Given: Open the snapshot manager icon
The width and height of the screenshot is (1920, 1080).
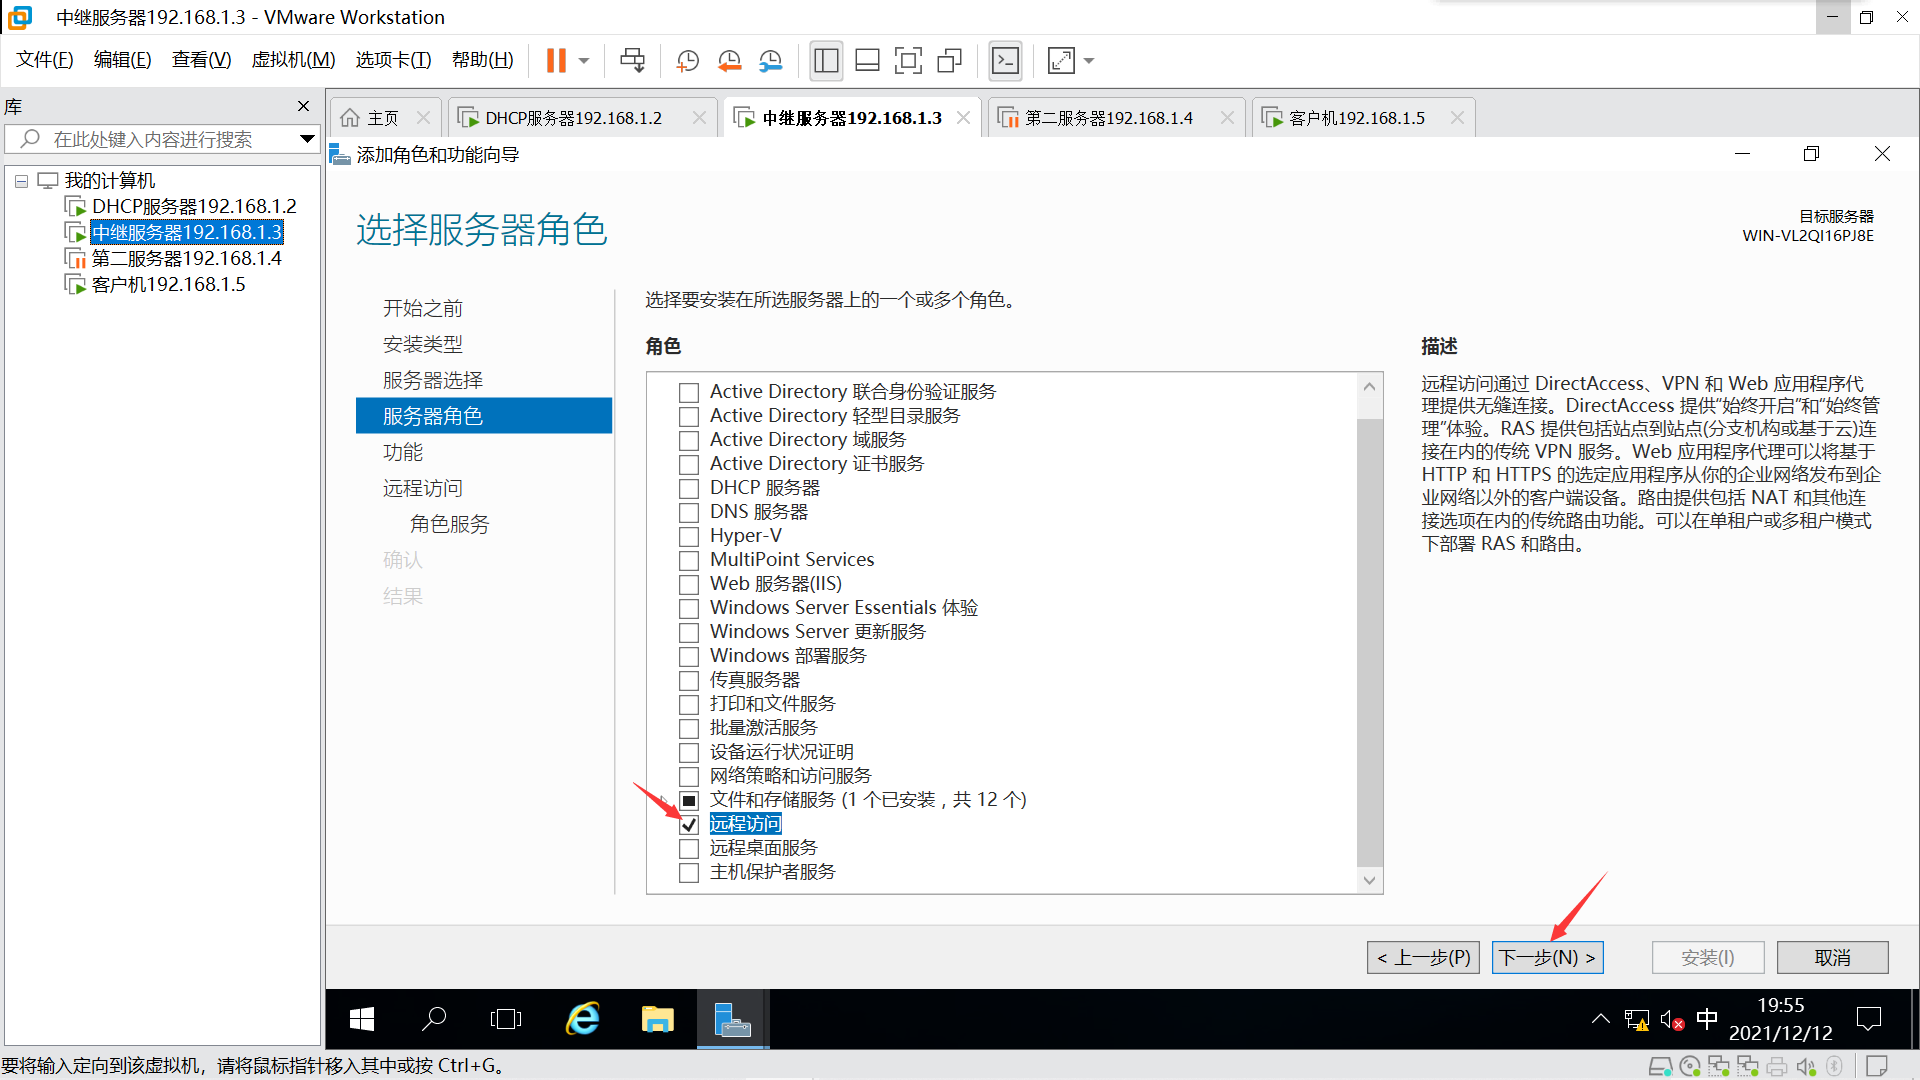Looking at the screenshot, I should 770,61.
